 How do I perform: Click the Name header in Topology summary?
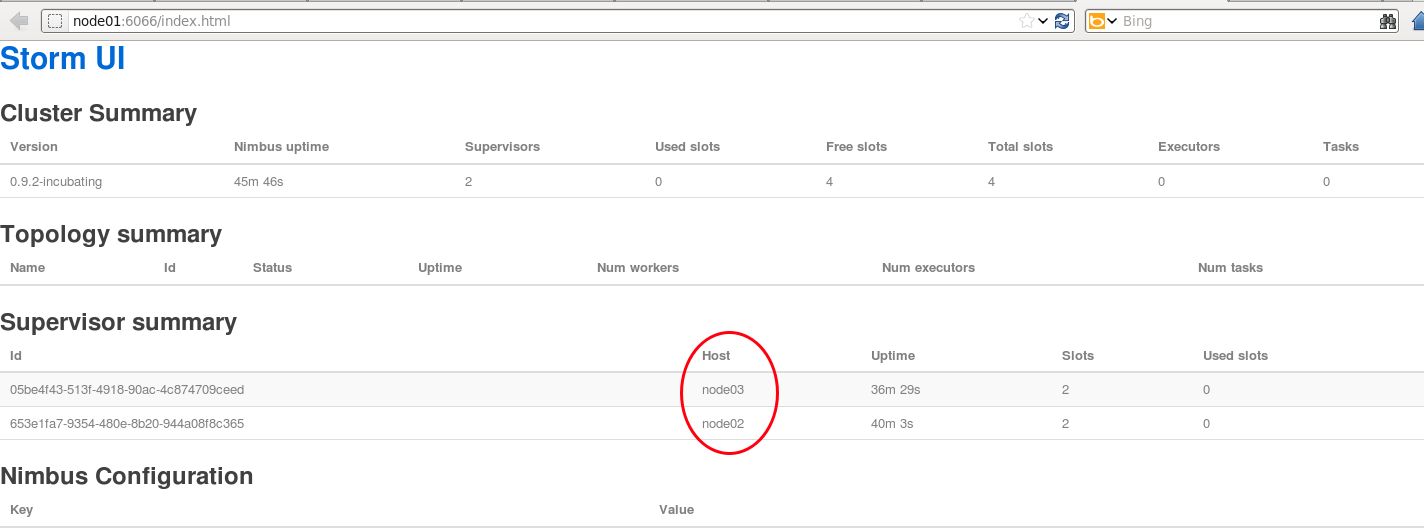tap(27, 268)
